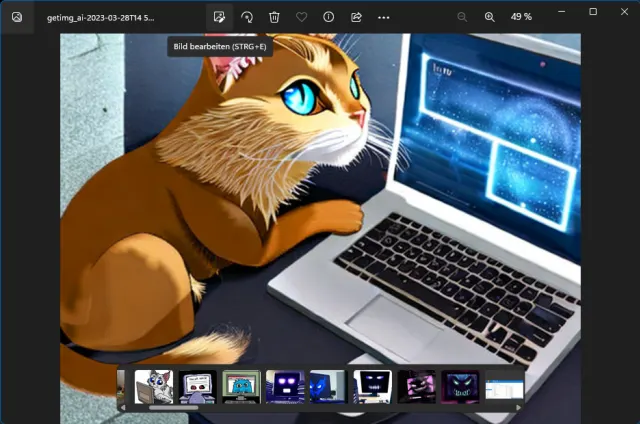Click the filmstrip left scroll arrow
The width and height of the screenshot is (640, 424).
122,407
